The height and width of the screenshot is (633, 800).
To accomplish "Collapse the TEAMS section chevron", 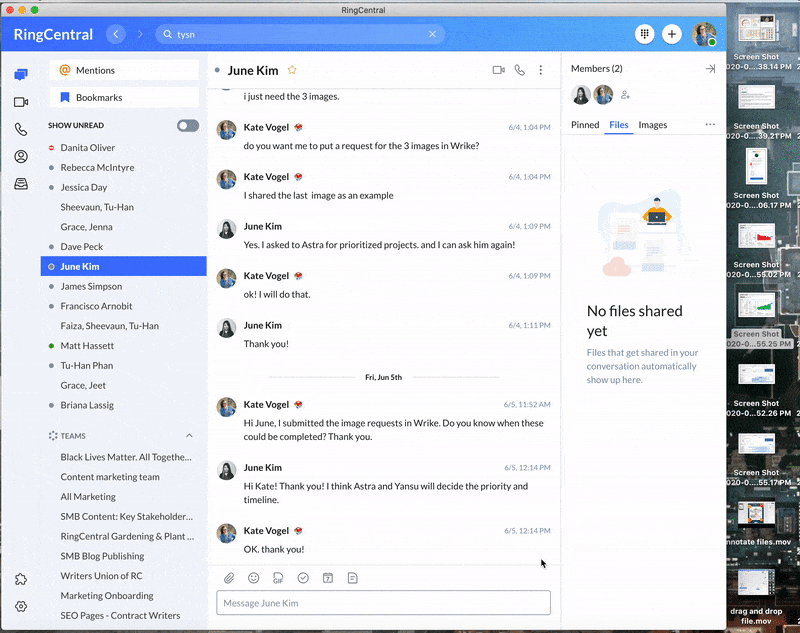I will point(189,435).
